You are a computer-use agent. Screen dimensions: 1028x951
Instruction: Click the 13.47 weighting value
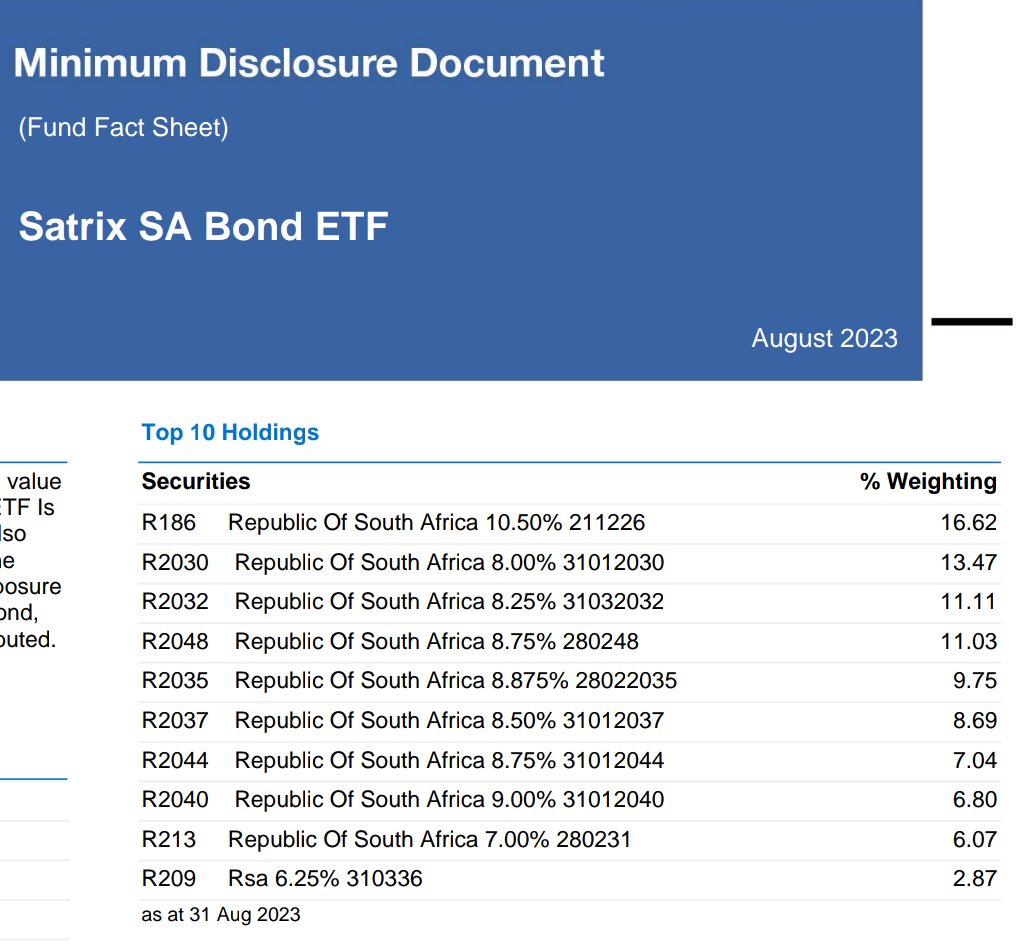tap(968, 562)
